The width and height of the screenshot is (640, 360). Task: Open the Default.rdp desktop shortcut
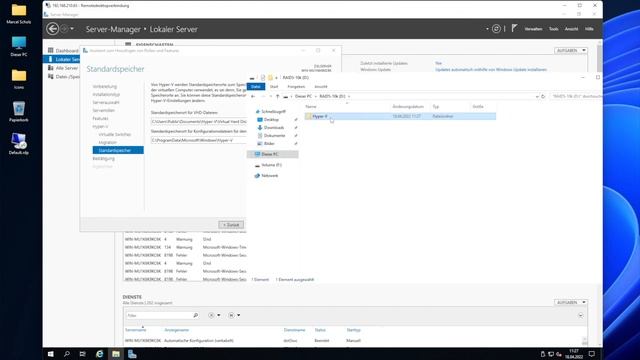click(19, 144)
